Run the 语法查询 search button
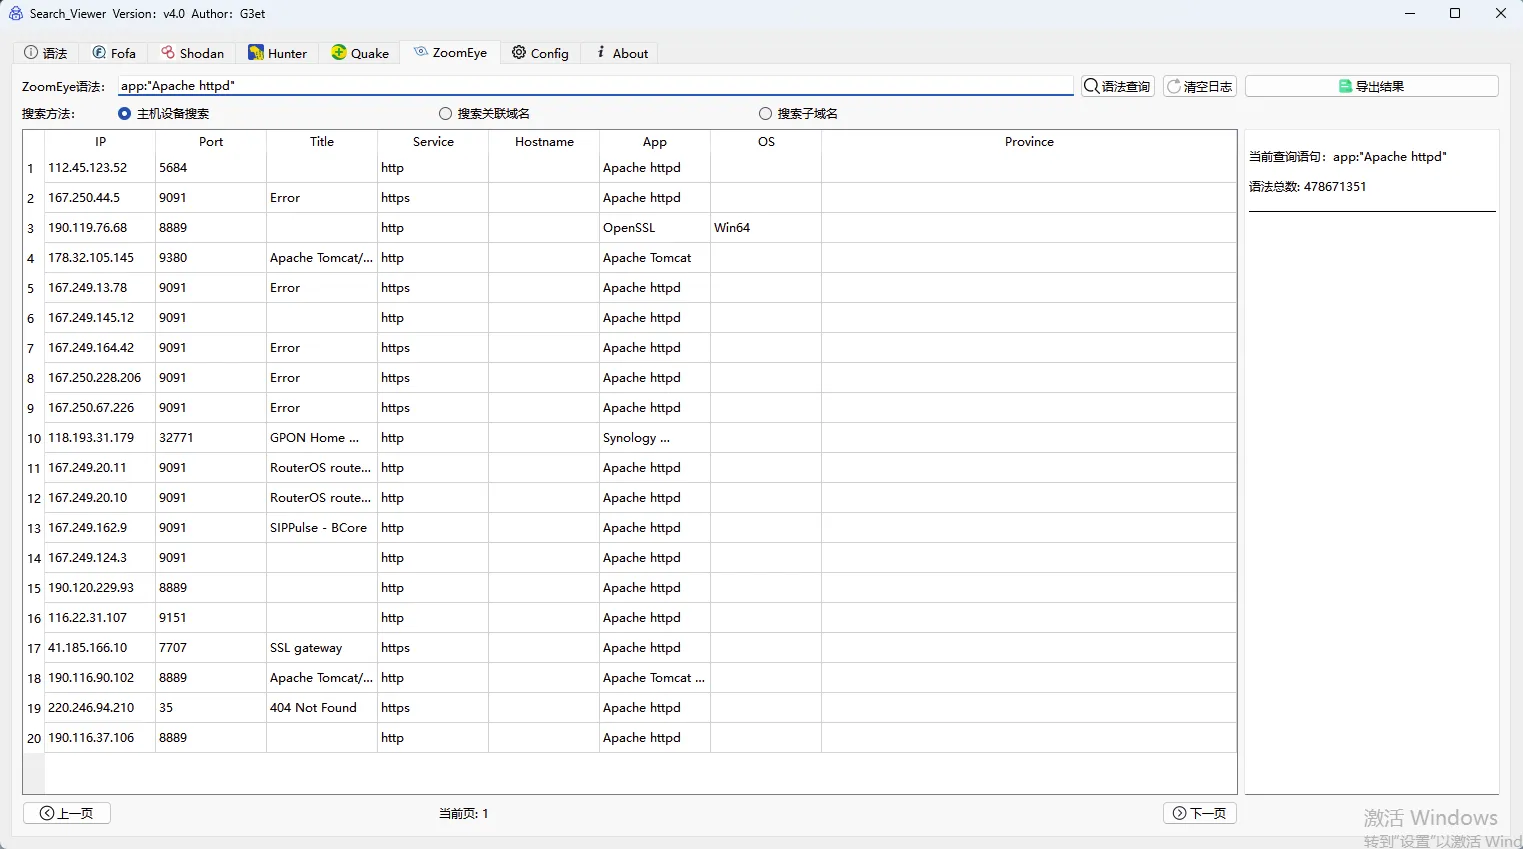The image size is (1523, 849). (1118, 86)
